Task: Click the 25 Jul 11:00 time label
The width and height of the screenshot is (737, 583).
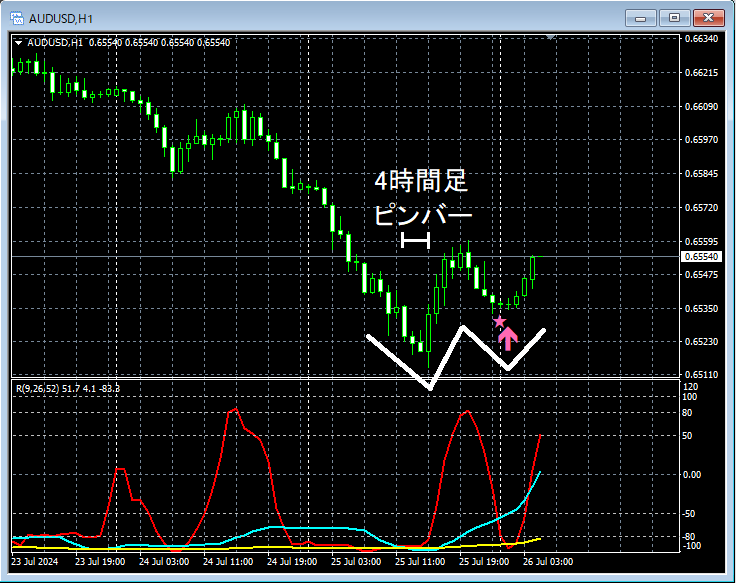Action: [x=420, y=562]
